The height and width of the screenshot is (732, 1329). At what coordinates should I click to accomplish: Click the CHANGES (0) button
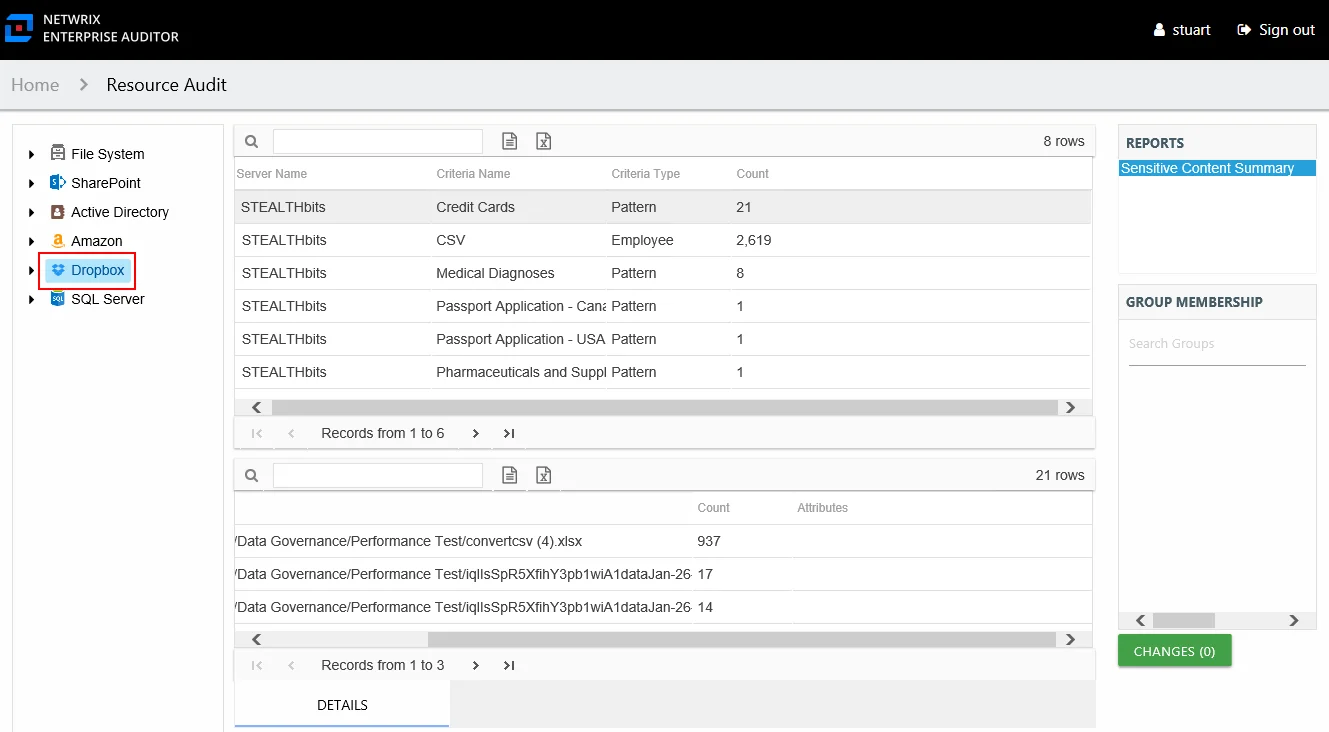pos(1175,651)
